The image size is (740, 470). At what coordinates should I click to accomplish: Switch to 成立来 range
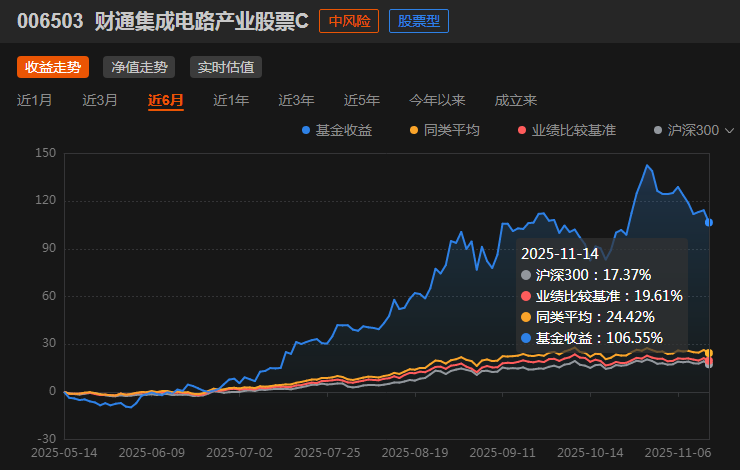pos(516,100)
